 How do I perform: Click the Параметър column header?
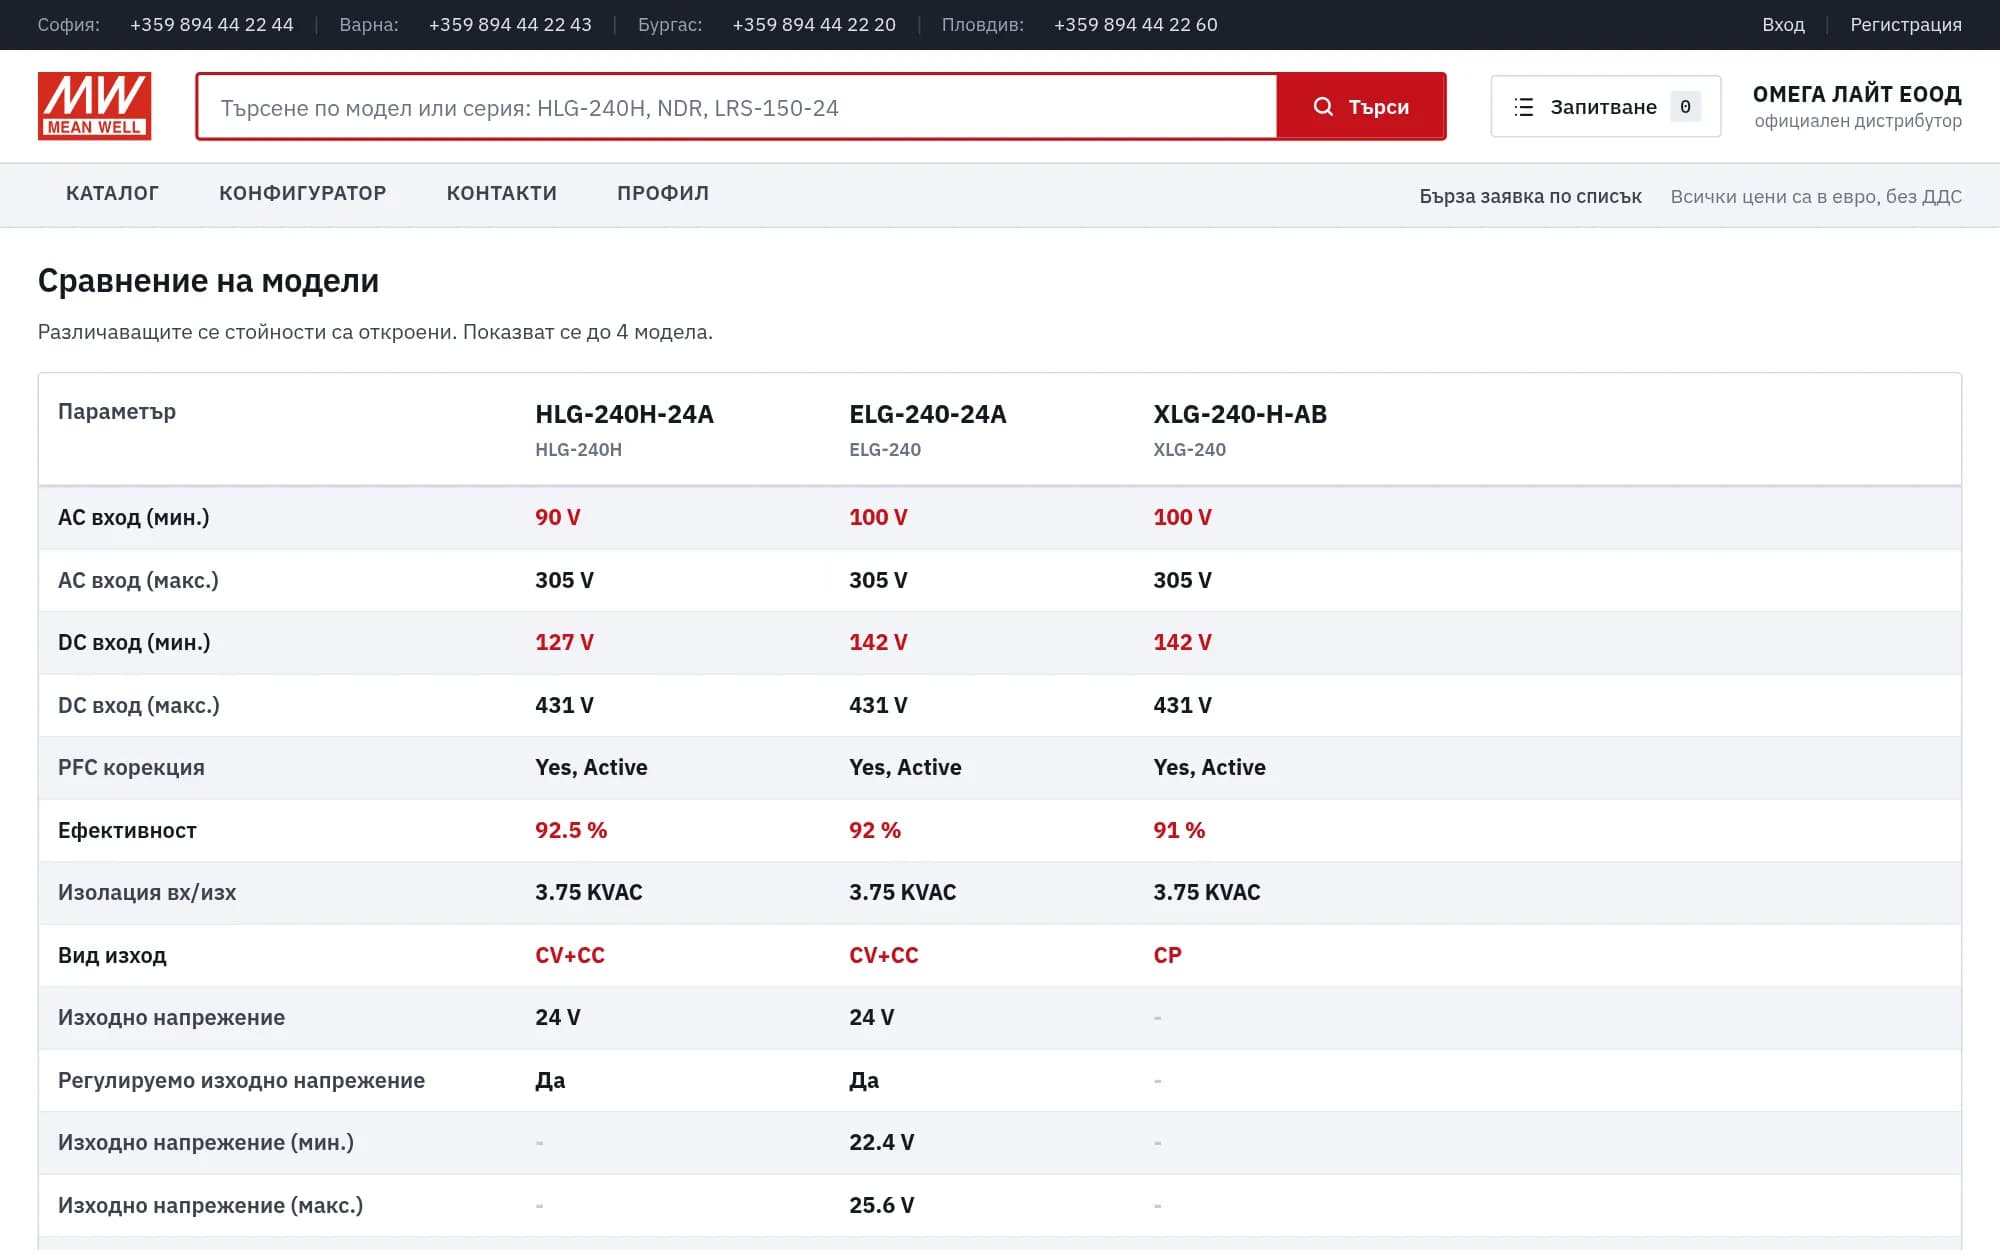coord(117,412)
